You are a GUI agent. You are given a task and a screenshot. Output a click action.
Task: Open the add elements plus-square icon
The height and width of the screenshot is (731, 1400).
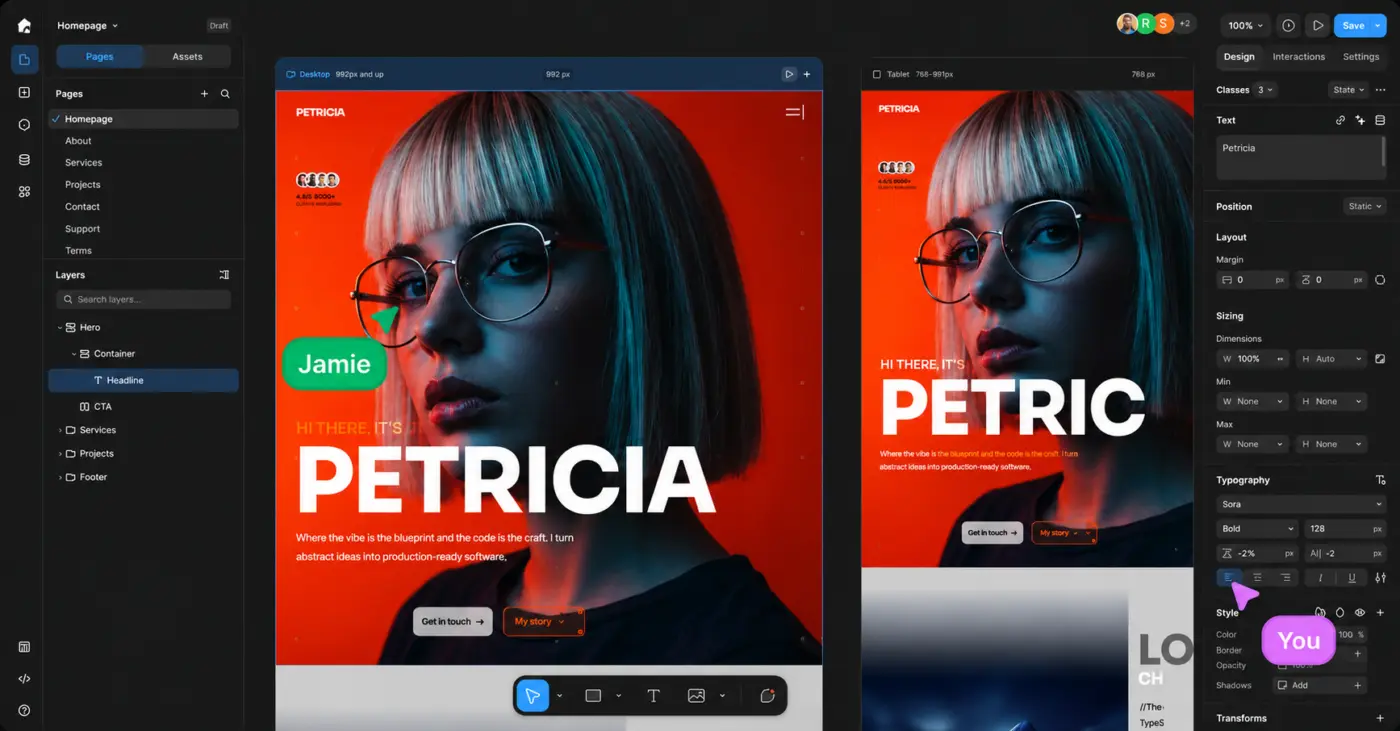24,92
